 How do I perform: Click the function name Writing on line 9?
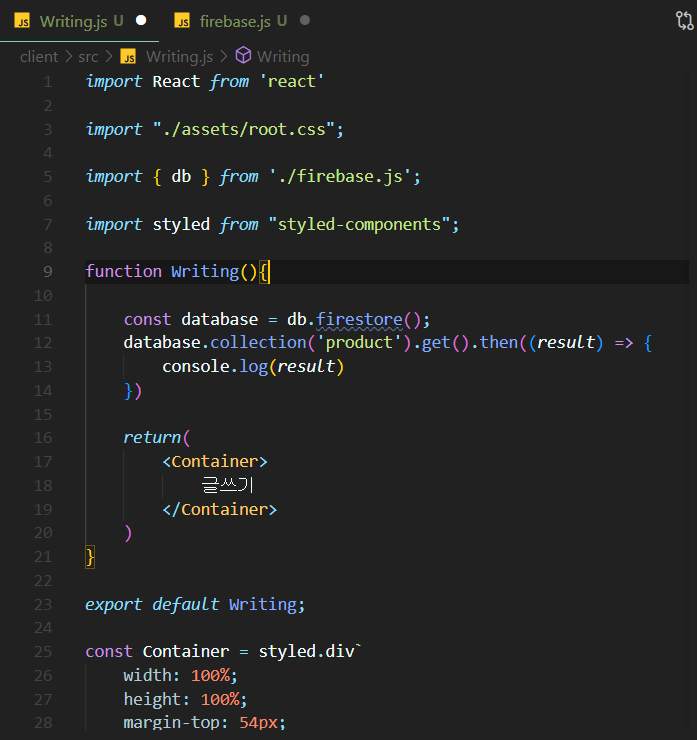pyautogui.click(x=205, y=271)
